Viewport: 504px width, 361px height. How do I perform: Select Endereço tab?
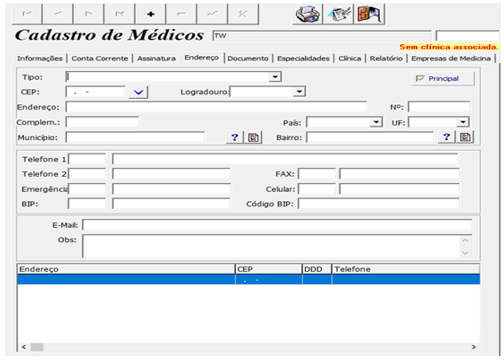coord(202,58)
